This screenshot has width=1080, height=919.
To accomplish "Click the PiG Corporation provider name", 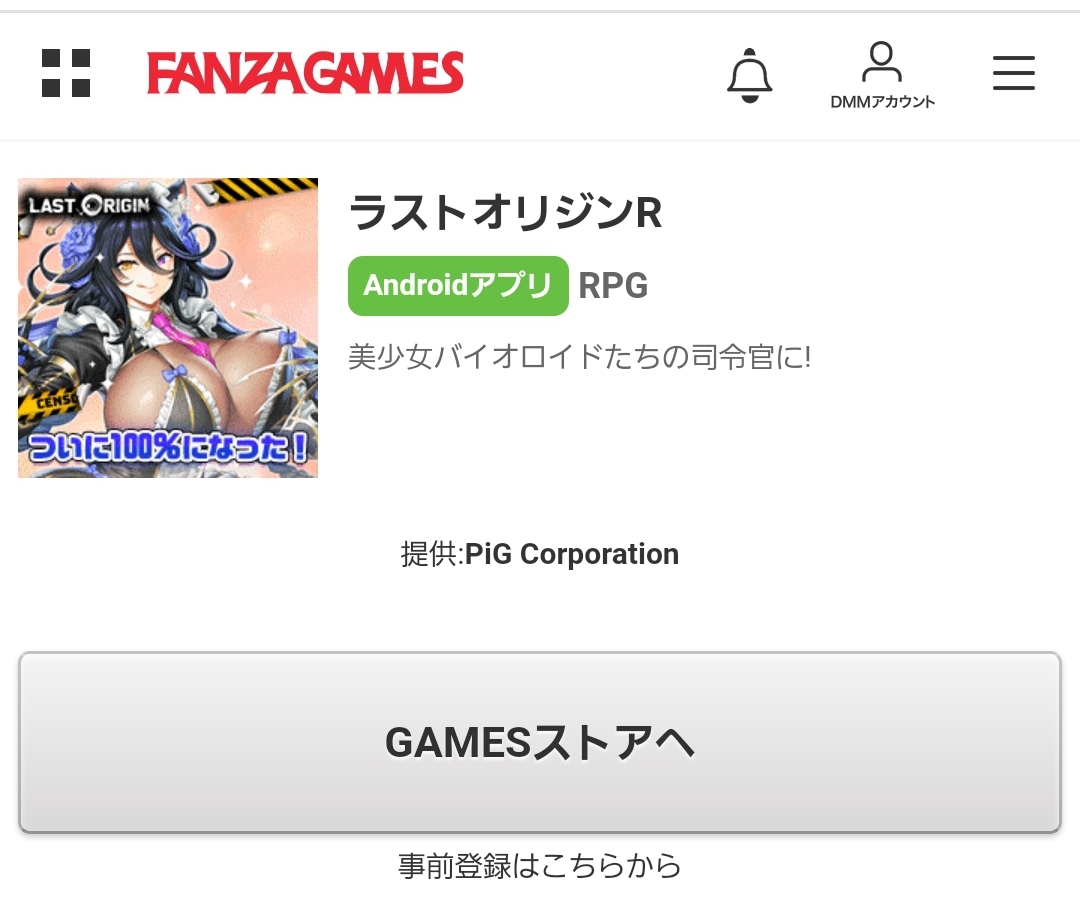I will click(572, 554).
